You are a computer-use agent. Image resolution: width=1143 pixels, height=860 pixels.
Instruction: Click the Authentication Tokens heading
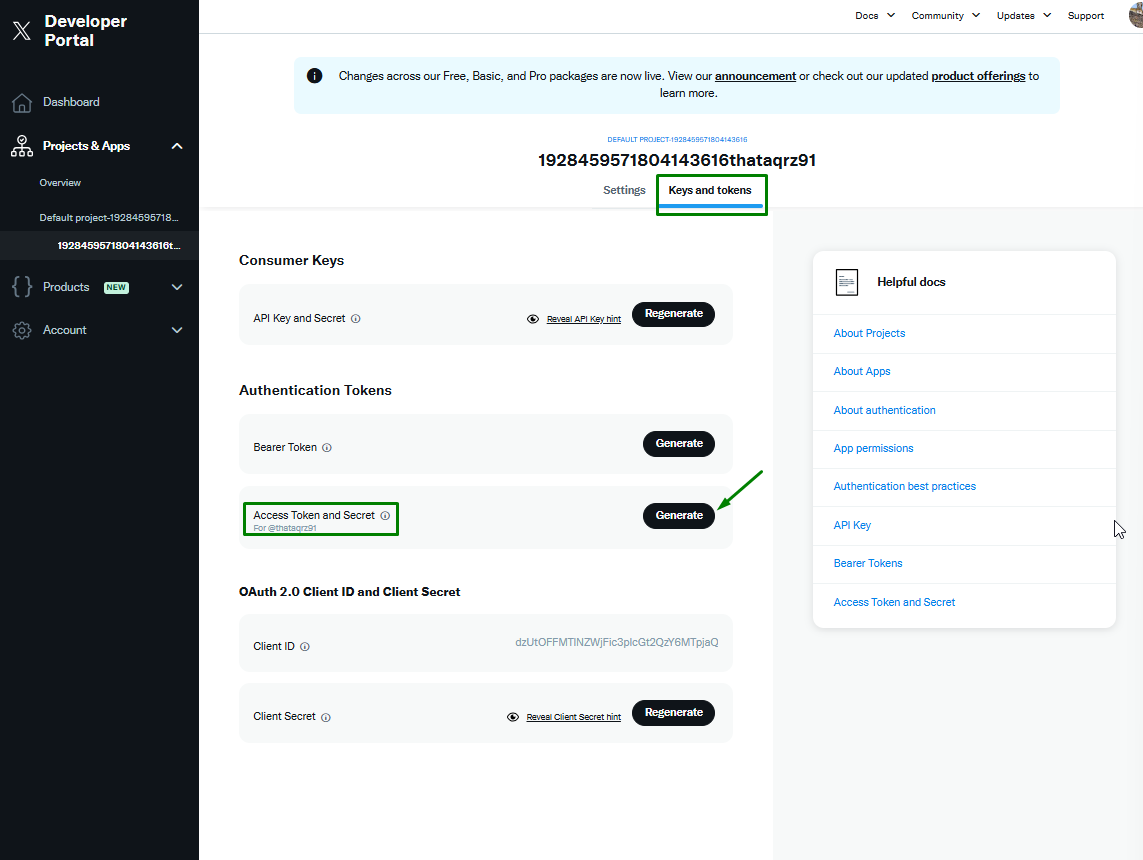tap(315, 390)
